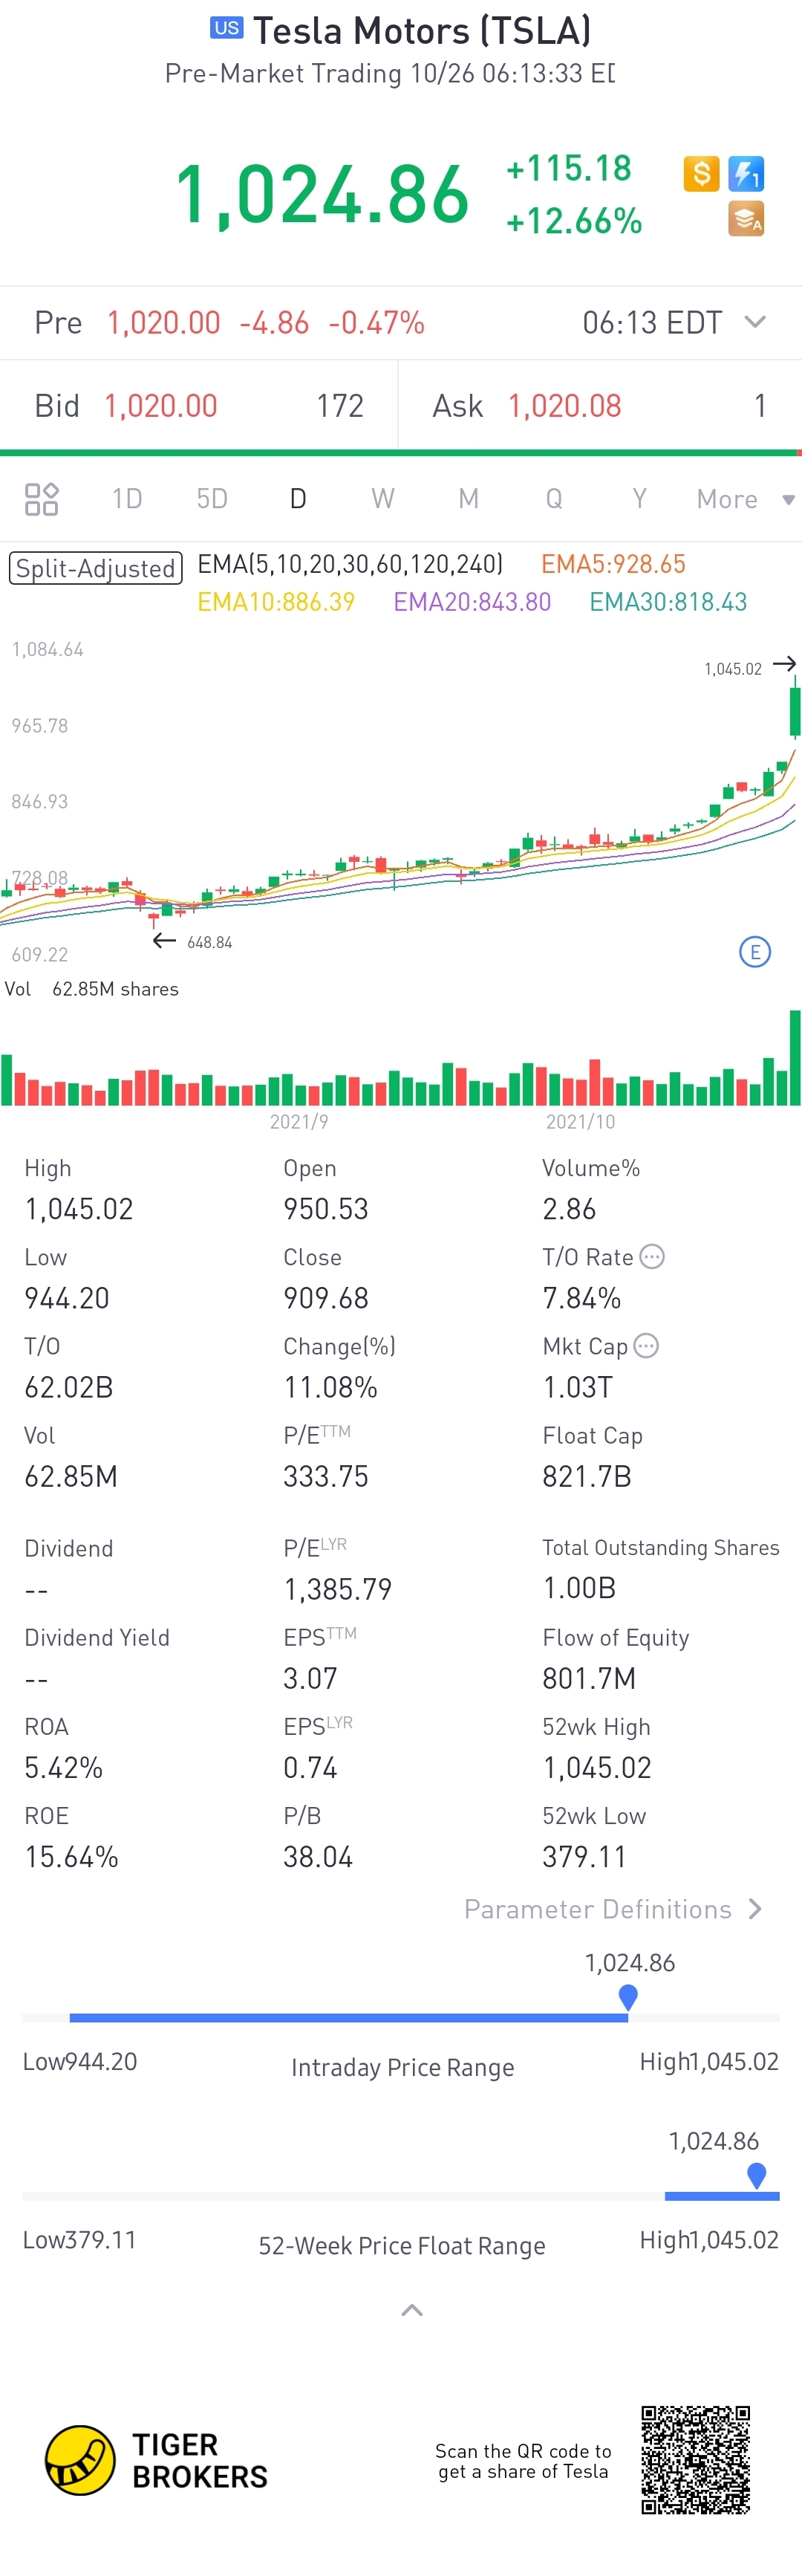Image resolution: width=802 pixels, height=2576 pixels.
Task: Open the chart layout grid icon
Action: point(41,499)
